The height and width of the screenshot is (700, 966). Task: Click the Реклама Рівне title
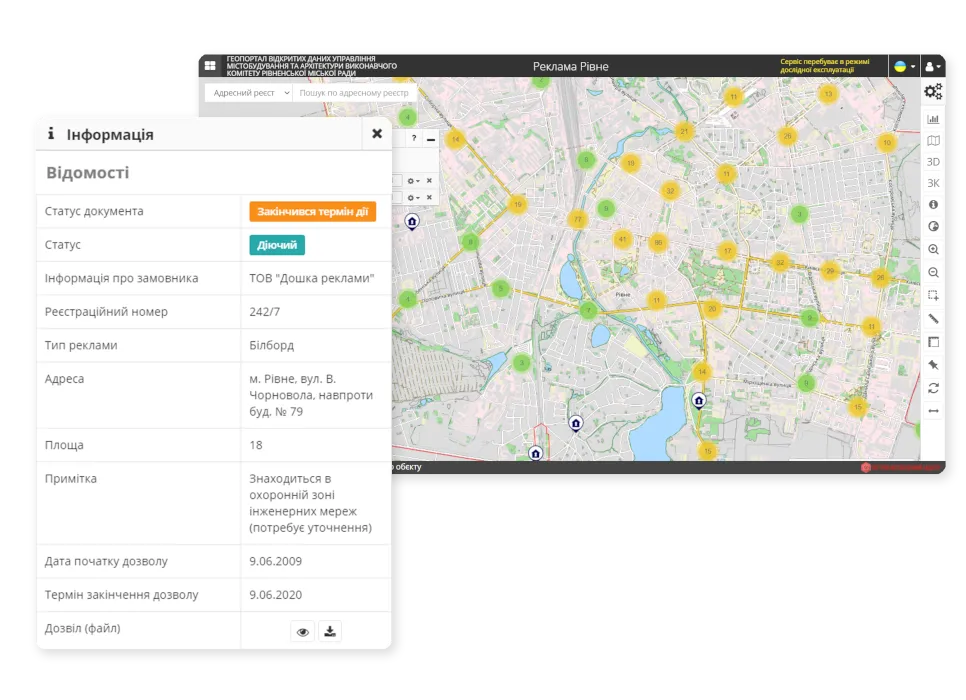click(x=570, y=67)
